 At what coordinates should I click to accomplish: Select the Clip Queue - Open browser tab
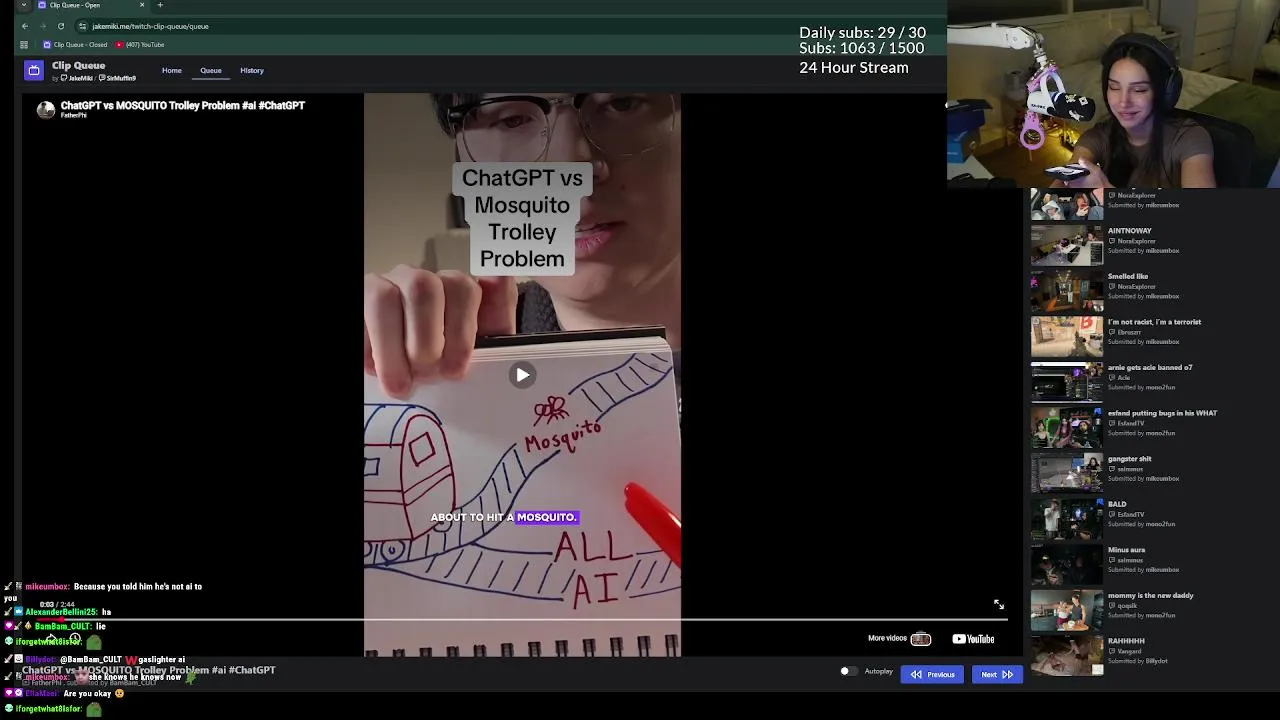click(90, 5)
